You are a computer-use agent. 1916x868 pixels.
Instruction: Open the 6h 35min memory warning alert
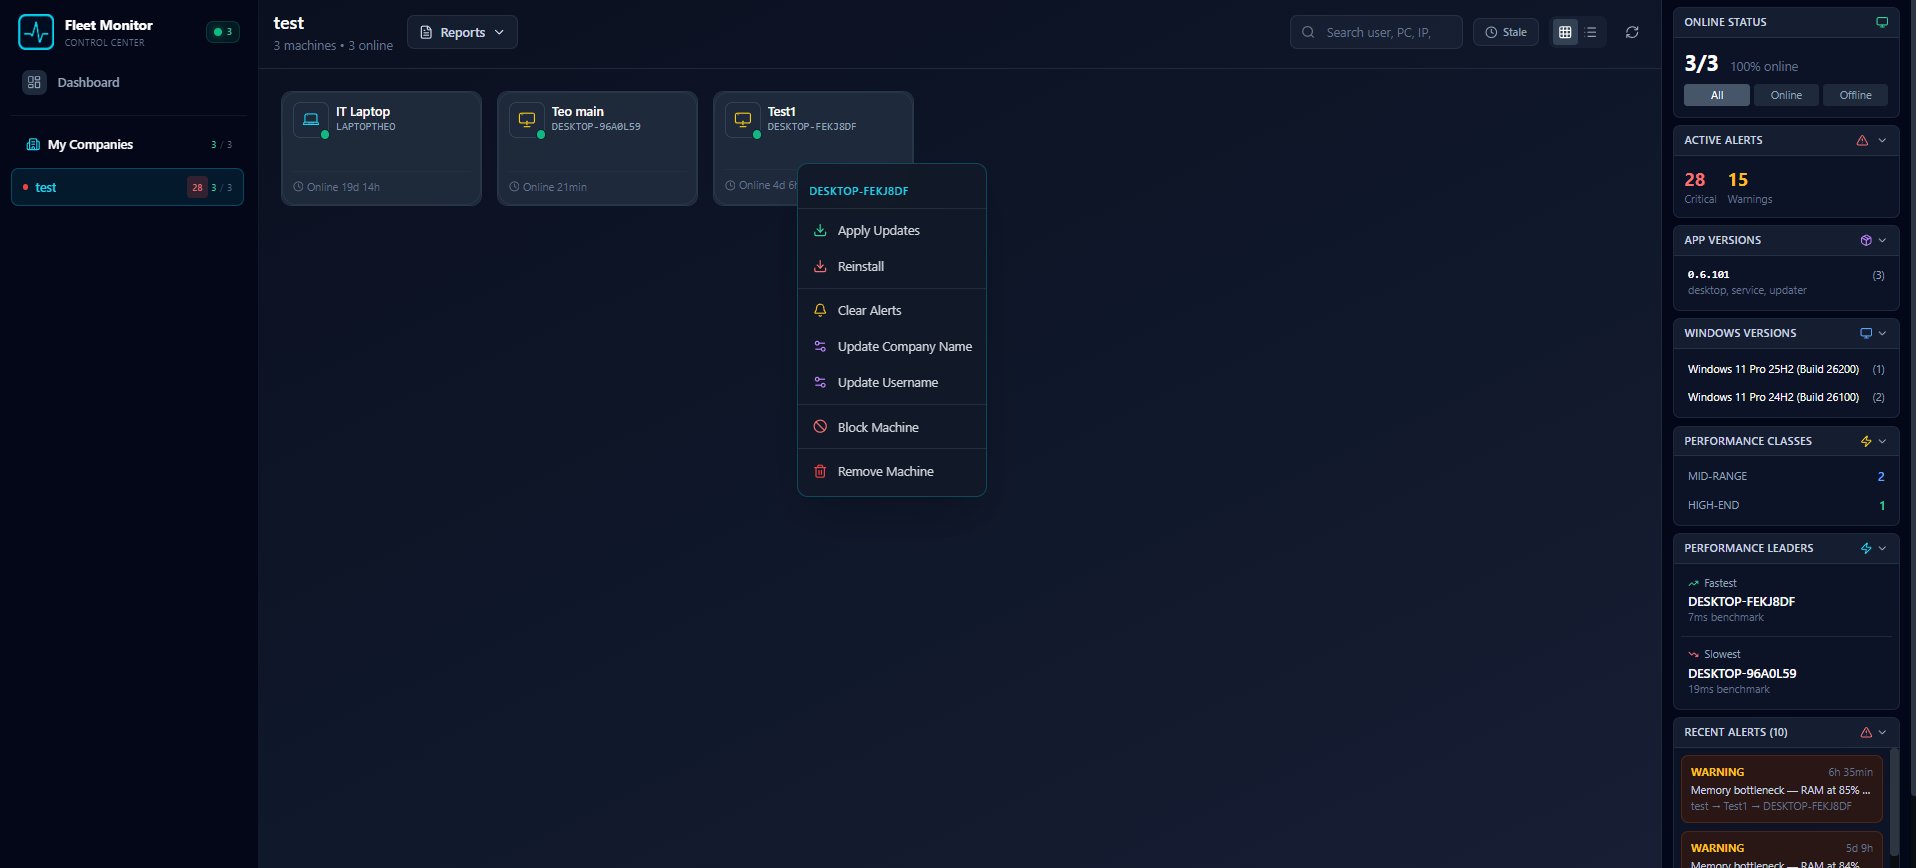click(x=1782, y=789)
